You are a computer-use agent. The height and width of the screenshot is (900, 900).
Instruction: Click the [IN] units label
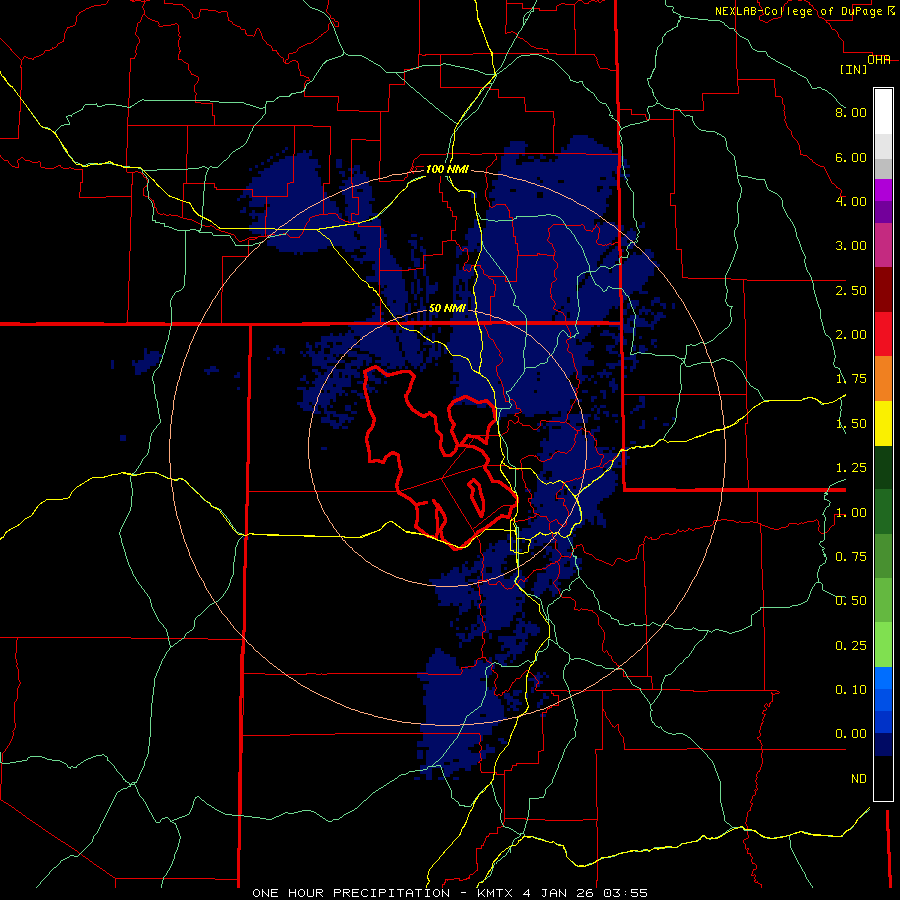coord(854,69)
